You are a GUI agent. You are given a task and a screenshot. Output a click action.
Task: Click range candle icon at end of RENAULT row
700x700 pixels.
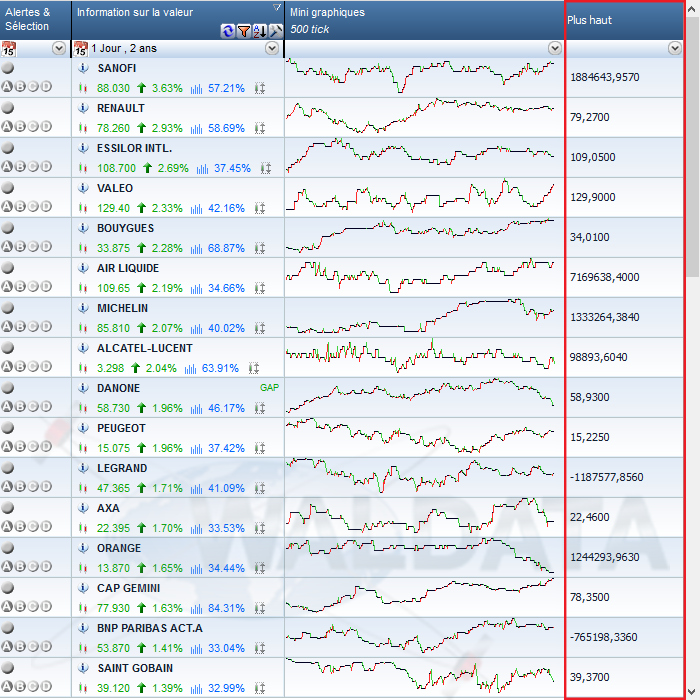coord(260,129)
